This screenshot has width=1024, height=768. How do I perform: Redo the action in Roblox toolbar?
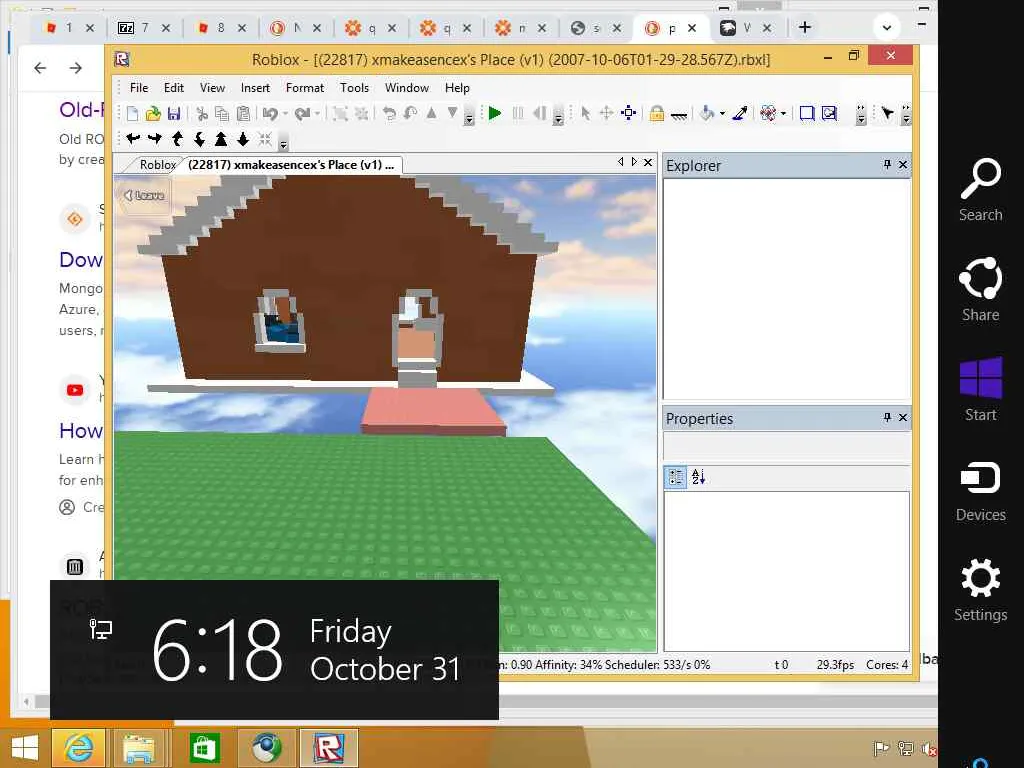coord(302,114)
